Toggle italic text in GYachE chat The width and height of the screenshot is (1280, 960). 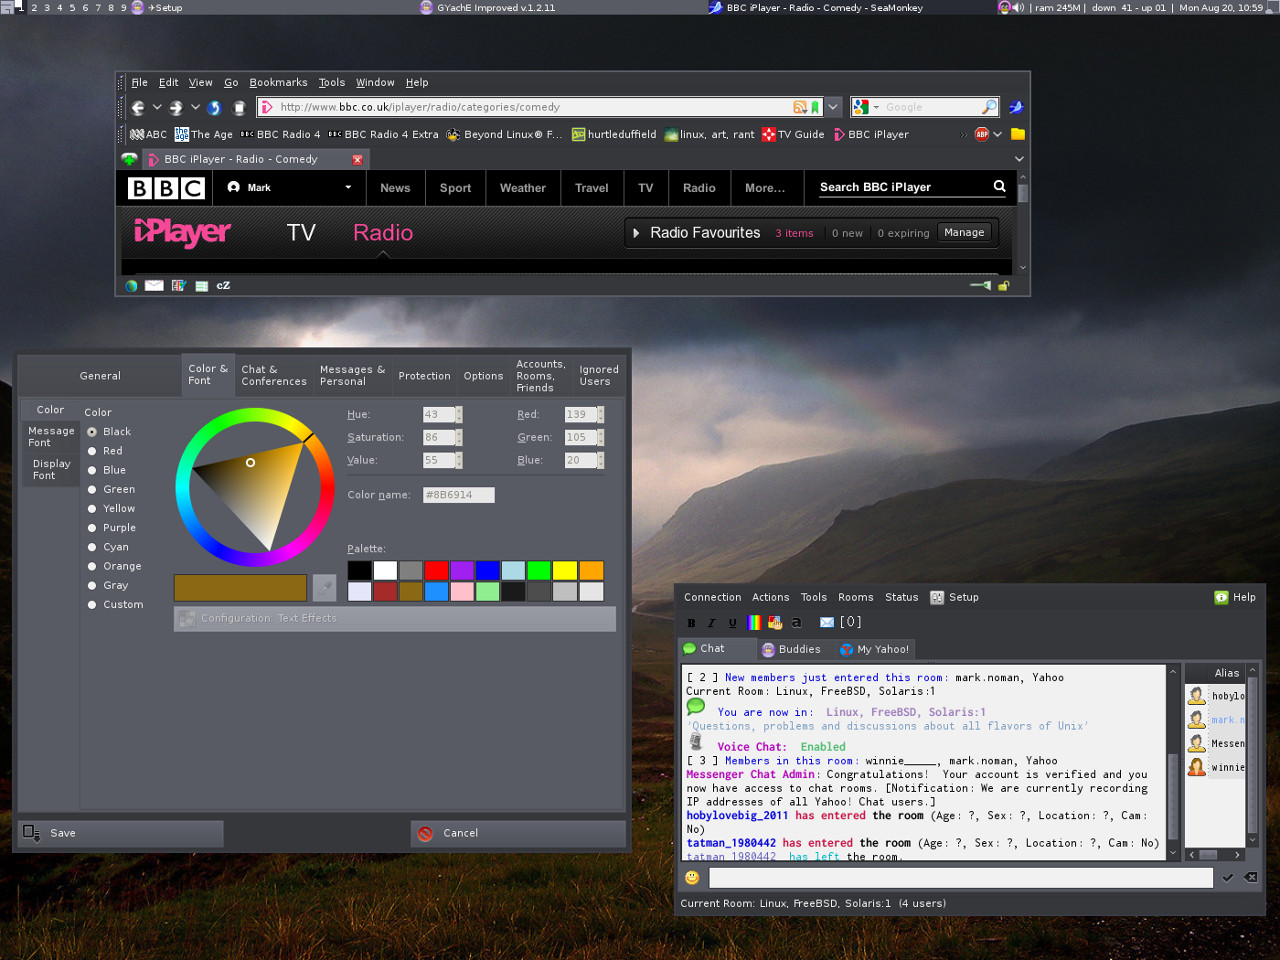coord(711,622)
